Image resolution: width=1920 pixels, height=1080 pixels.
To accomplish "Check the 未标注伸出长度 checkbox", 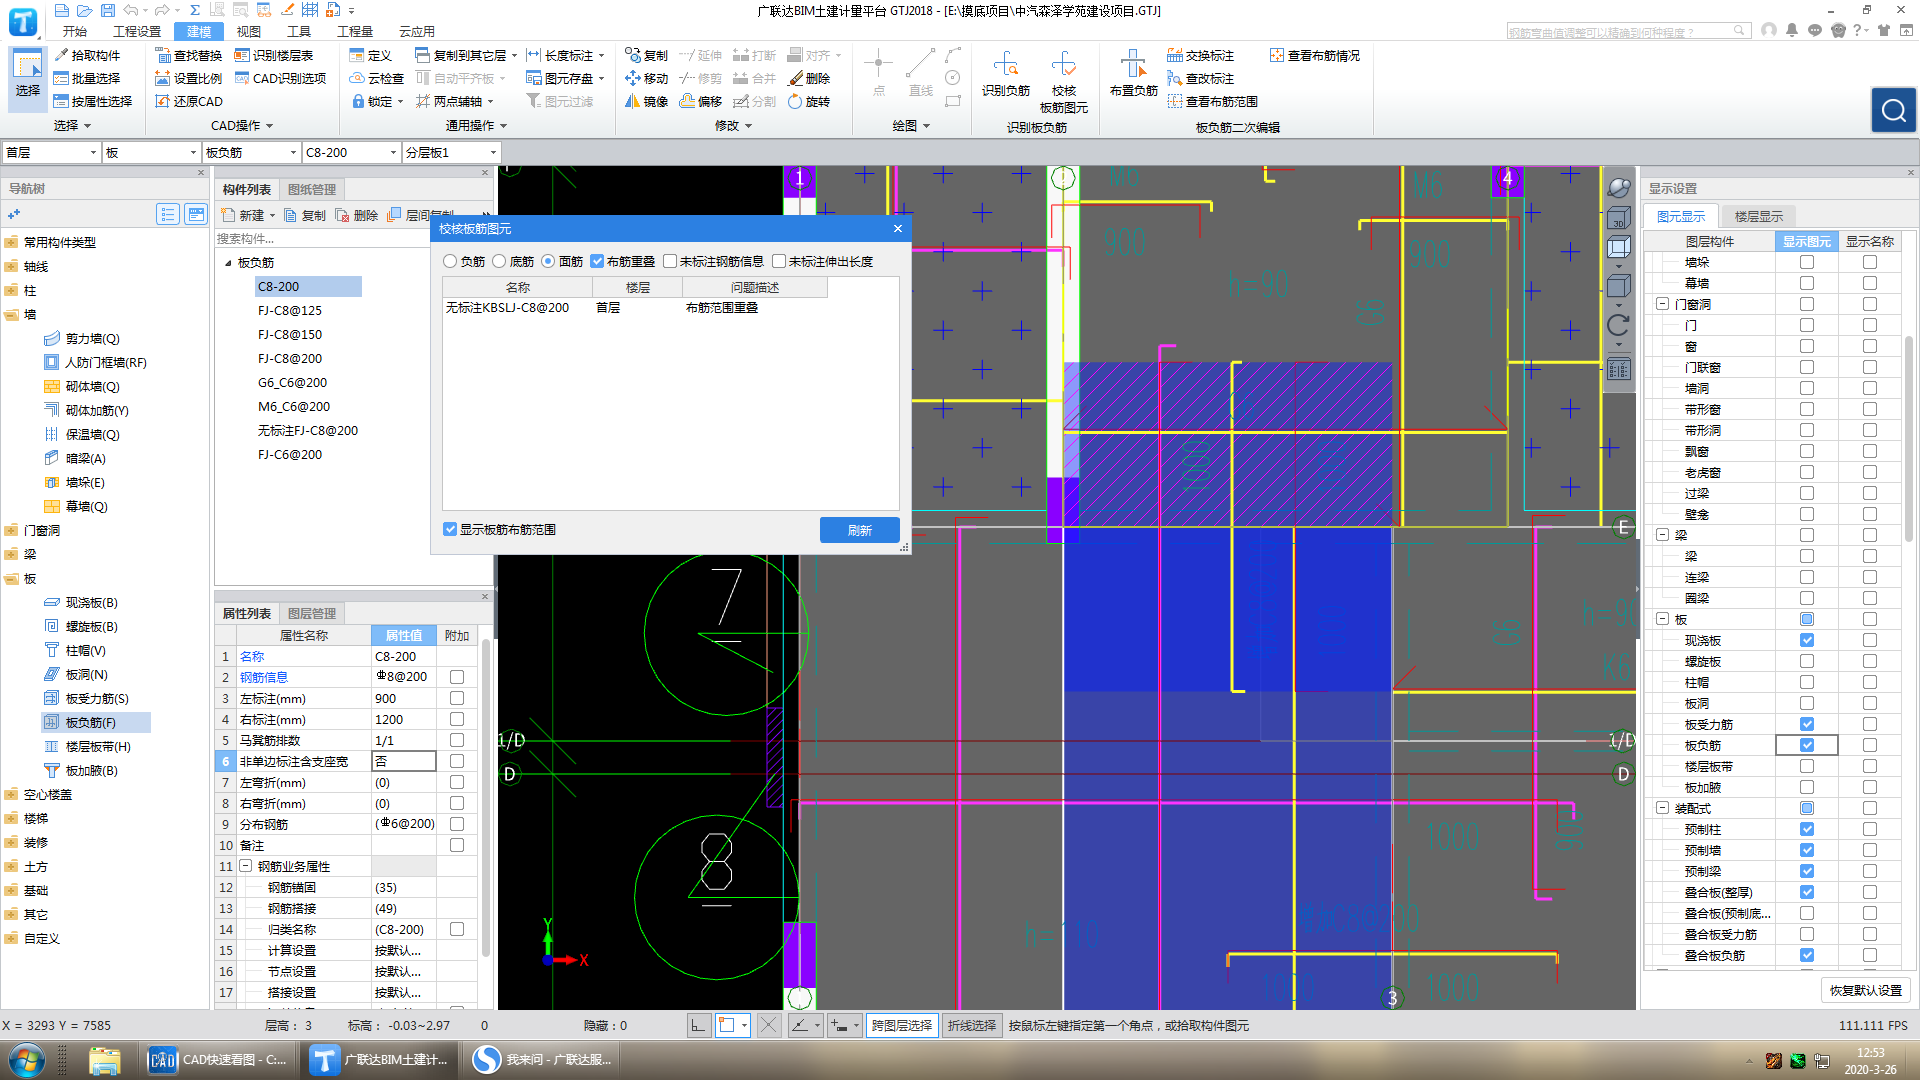I will coord(779,262).
